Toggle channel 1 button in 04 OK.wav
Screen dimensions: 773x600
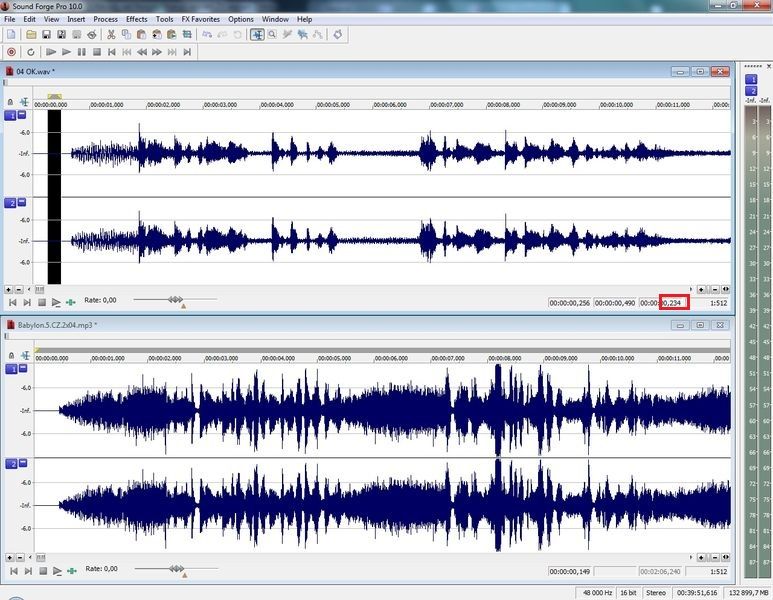click(x=10, y=115)
